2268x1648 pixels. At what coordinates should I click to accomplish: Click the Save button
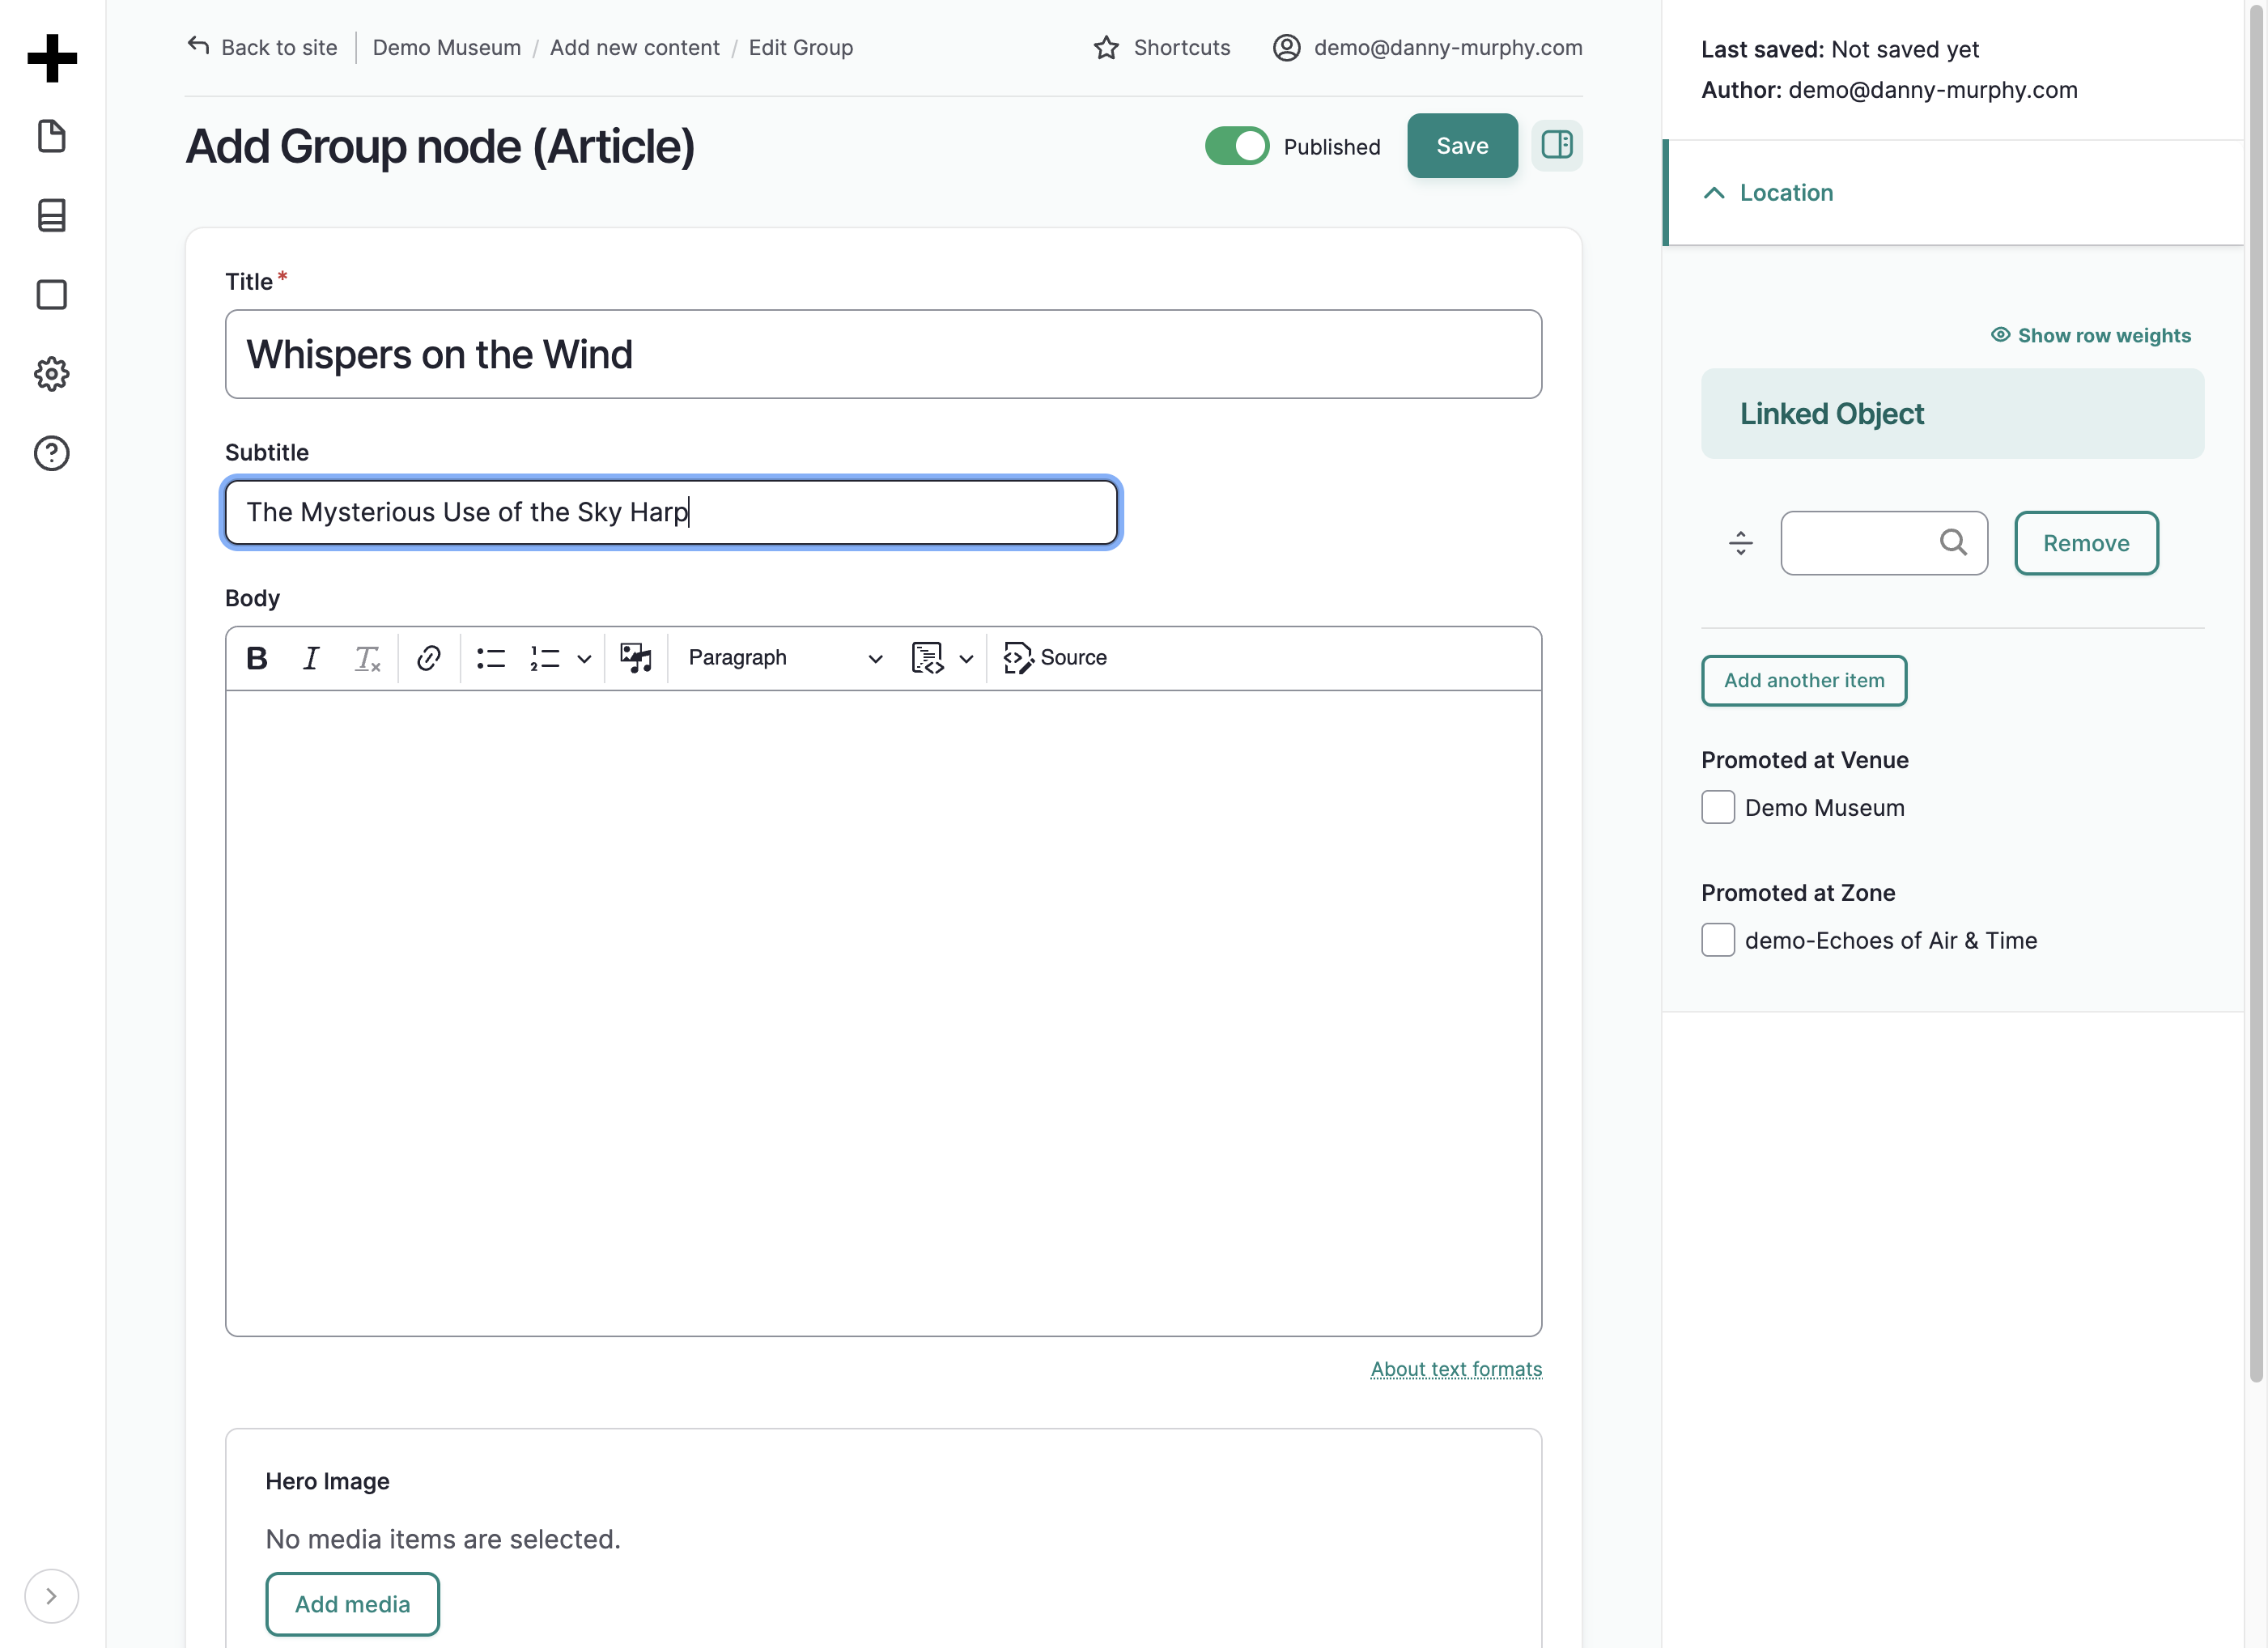tap(1462, 146)
